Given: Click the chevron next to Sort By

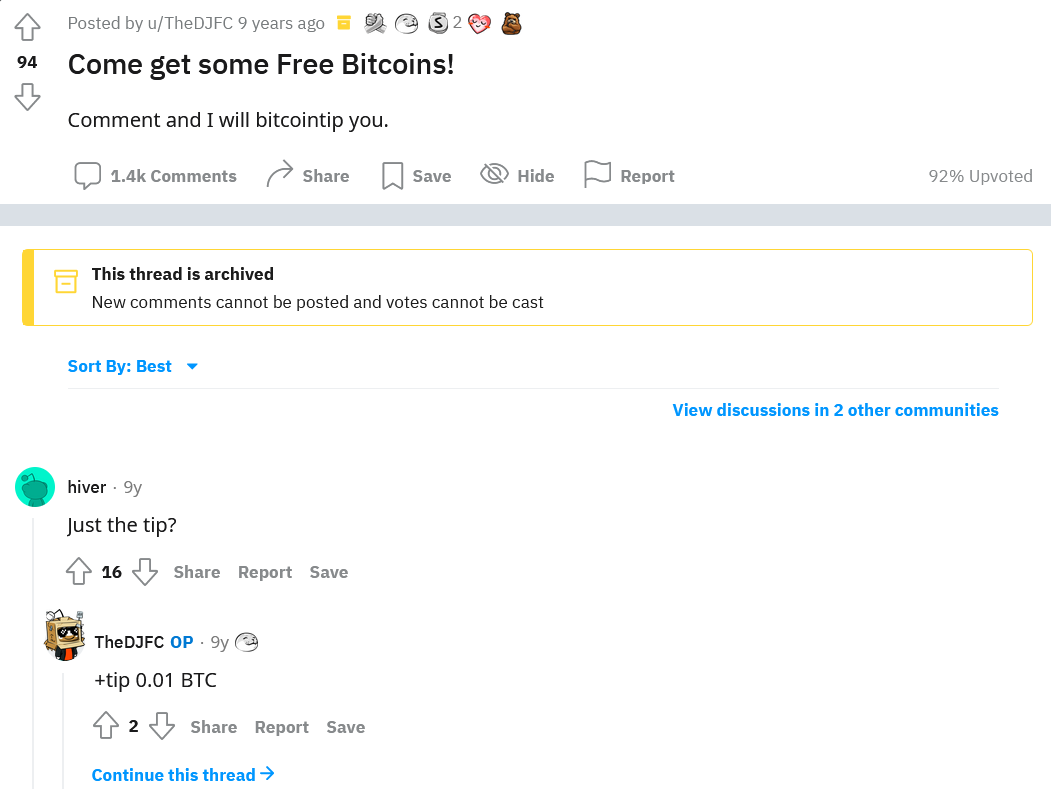Looking at the screenshot, I should point(192,366).
